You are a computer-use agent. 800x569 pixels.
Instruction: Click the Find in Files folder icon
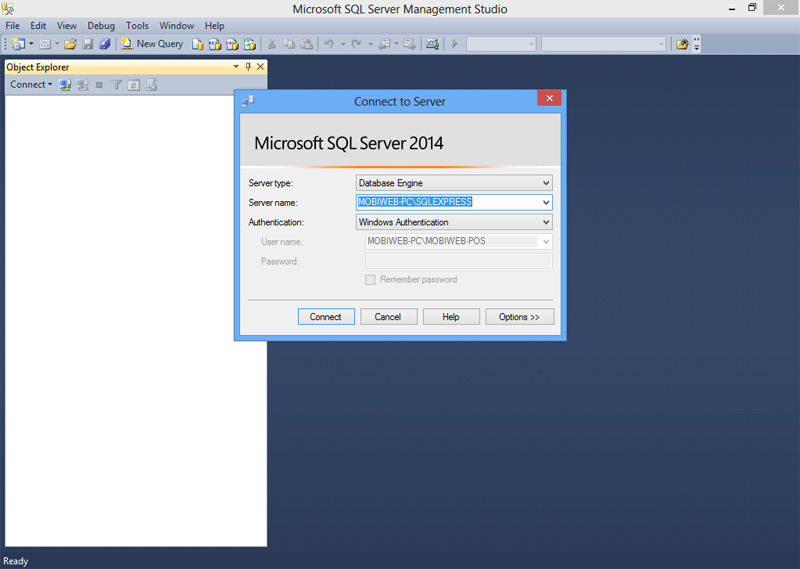click(x=682, y=44)
